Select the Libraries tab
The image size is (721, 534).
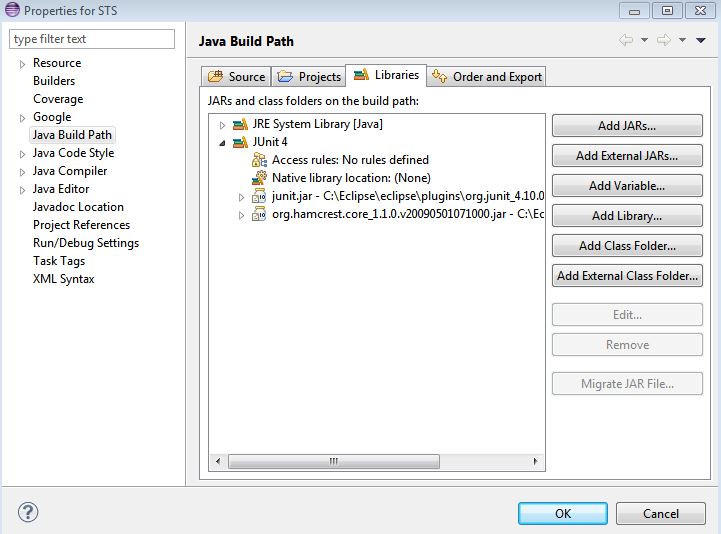386,75
